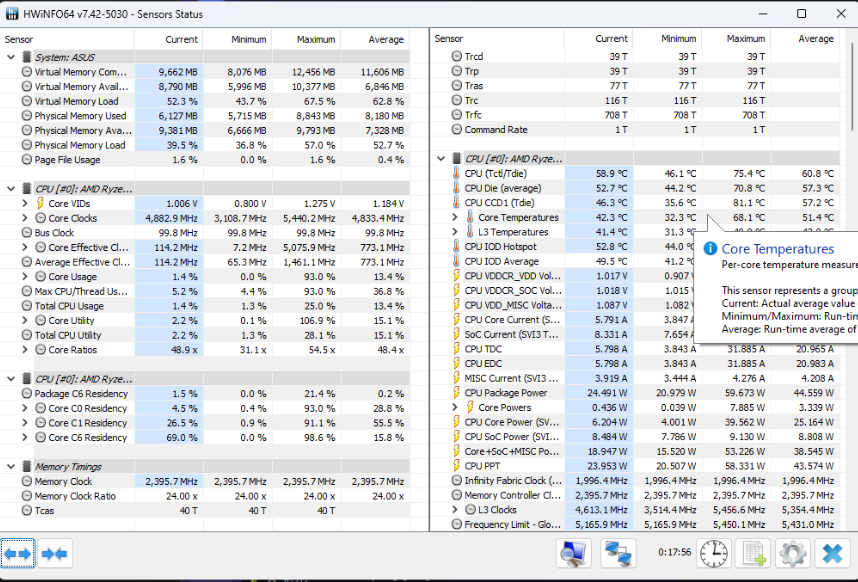
Task: Start logging with the add-file icon
Action: [753, 553]
